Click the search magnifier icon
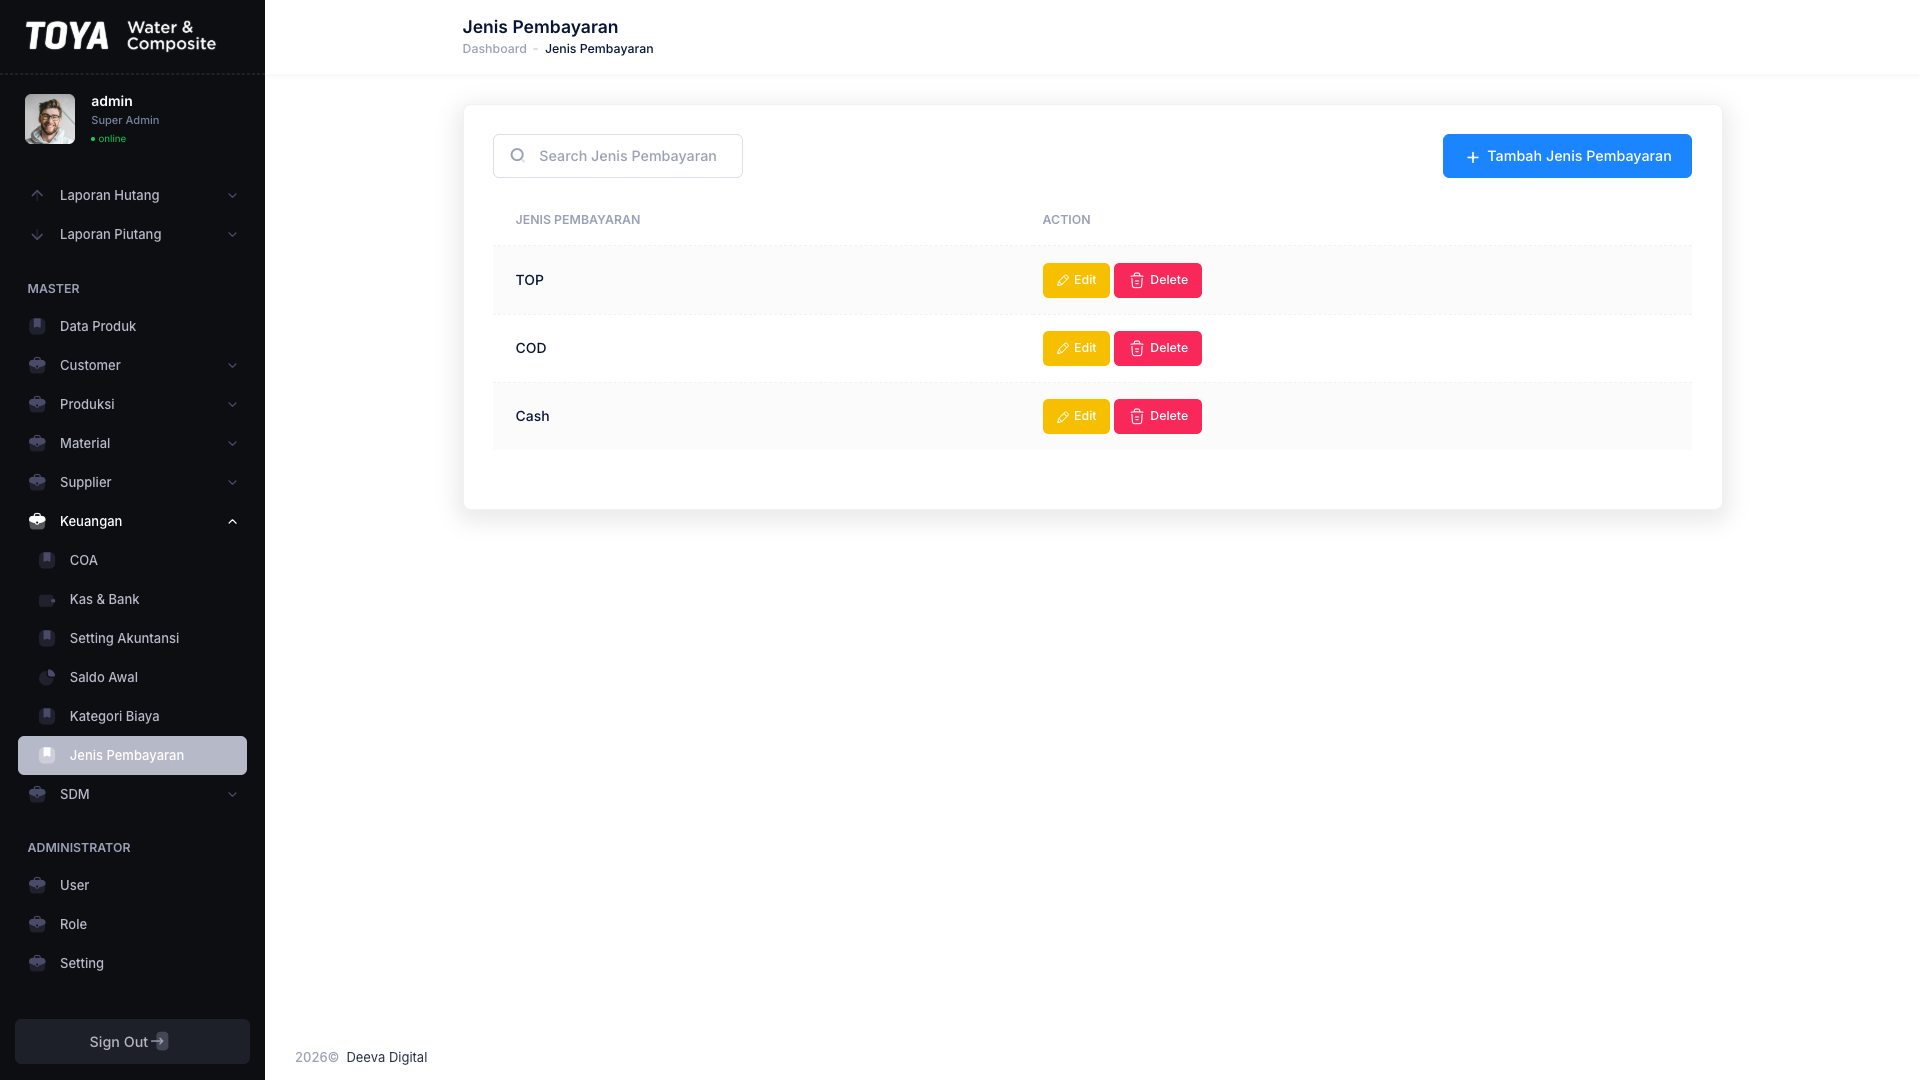Viewport: 1920px width, 1080px height. (517, 155)
